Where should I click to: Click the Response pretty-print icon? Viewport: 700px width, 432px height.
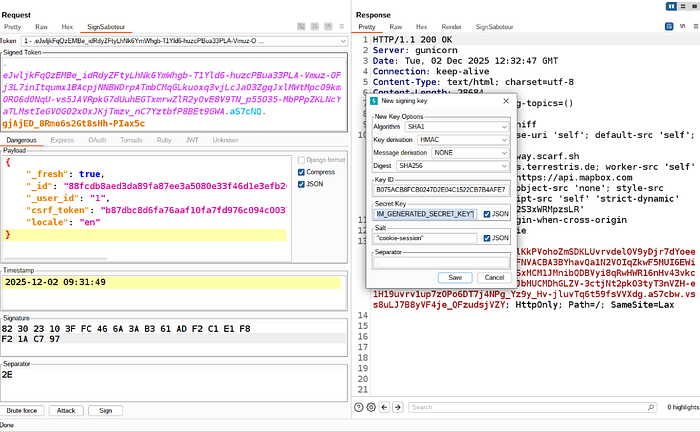pos(669,27)
